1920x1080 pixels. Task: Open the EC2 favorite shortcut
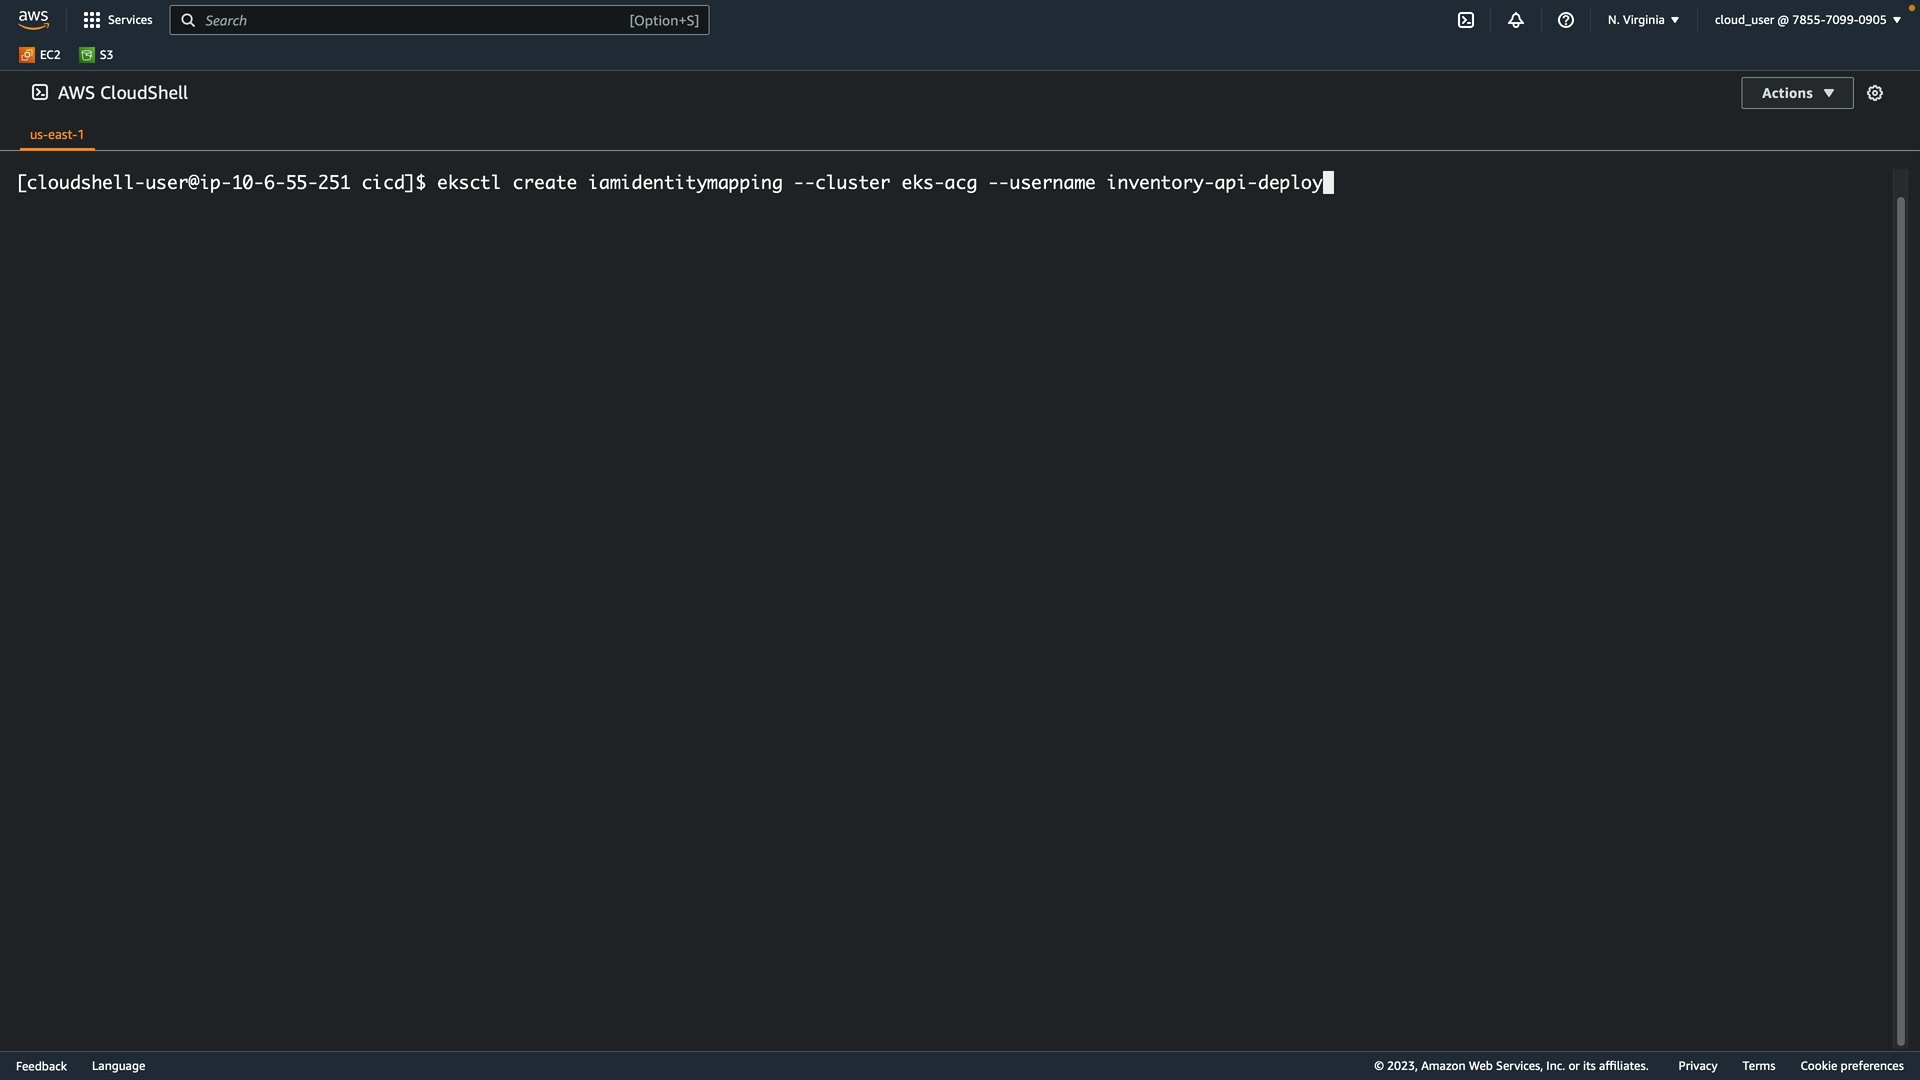(41, 55)
